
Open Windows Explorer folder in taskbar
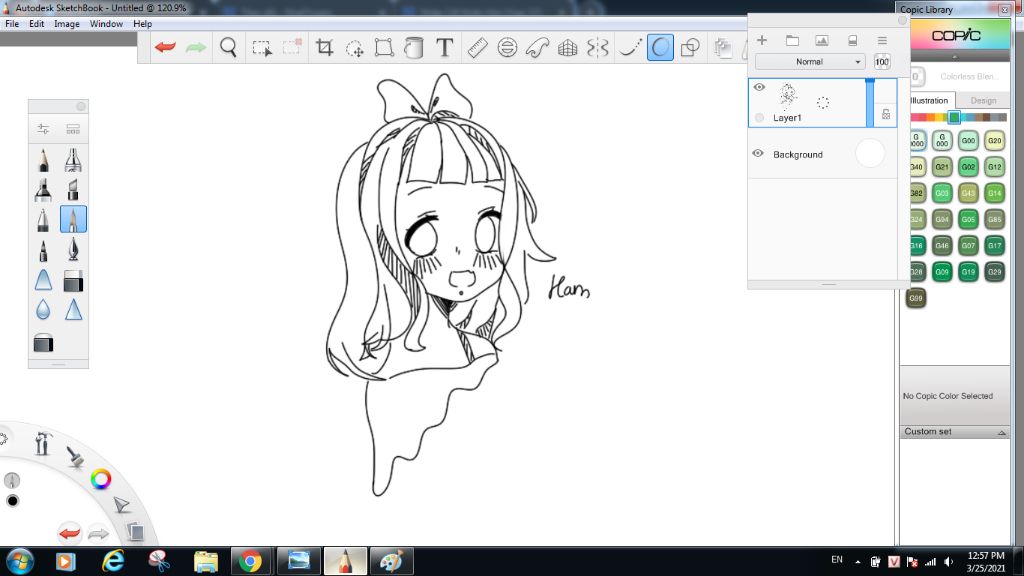coord(206,561)
